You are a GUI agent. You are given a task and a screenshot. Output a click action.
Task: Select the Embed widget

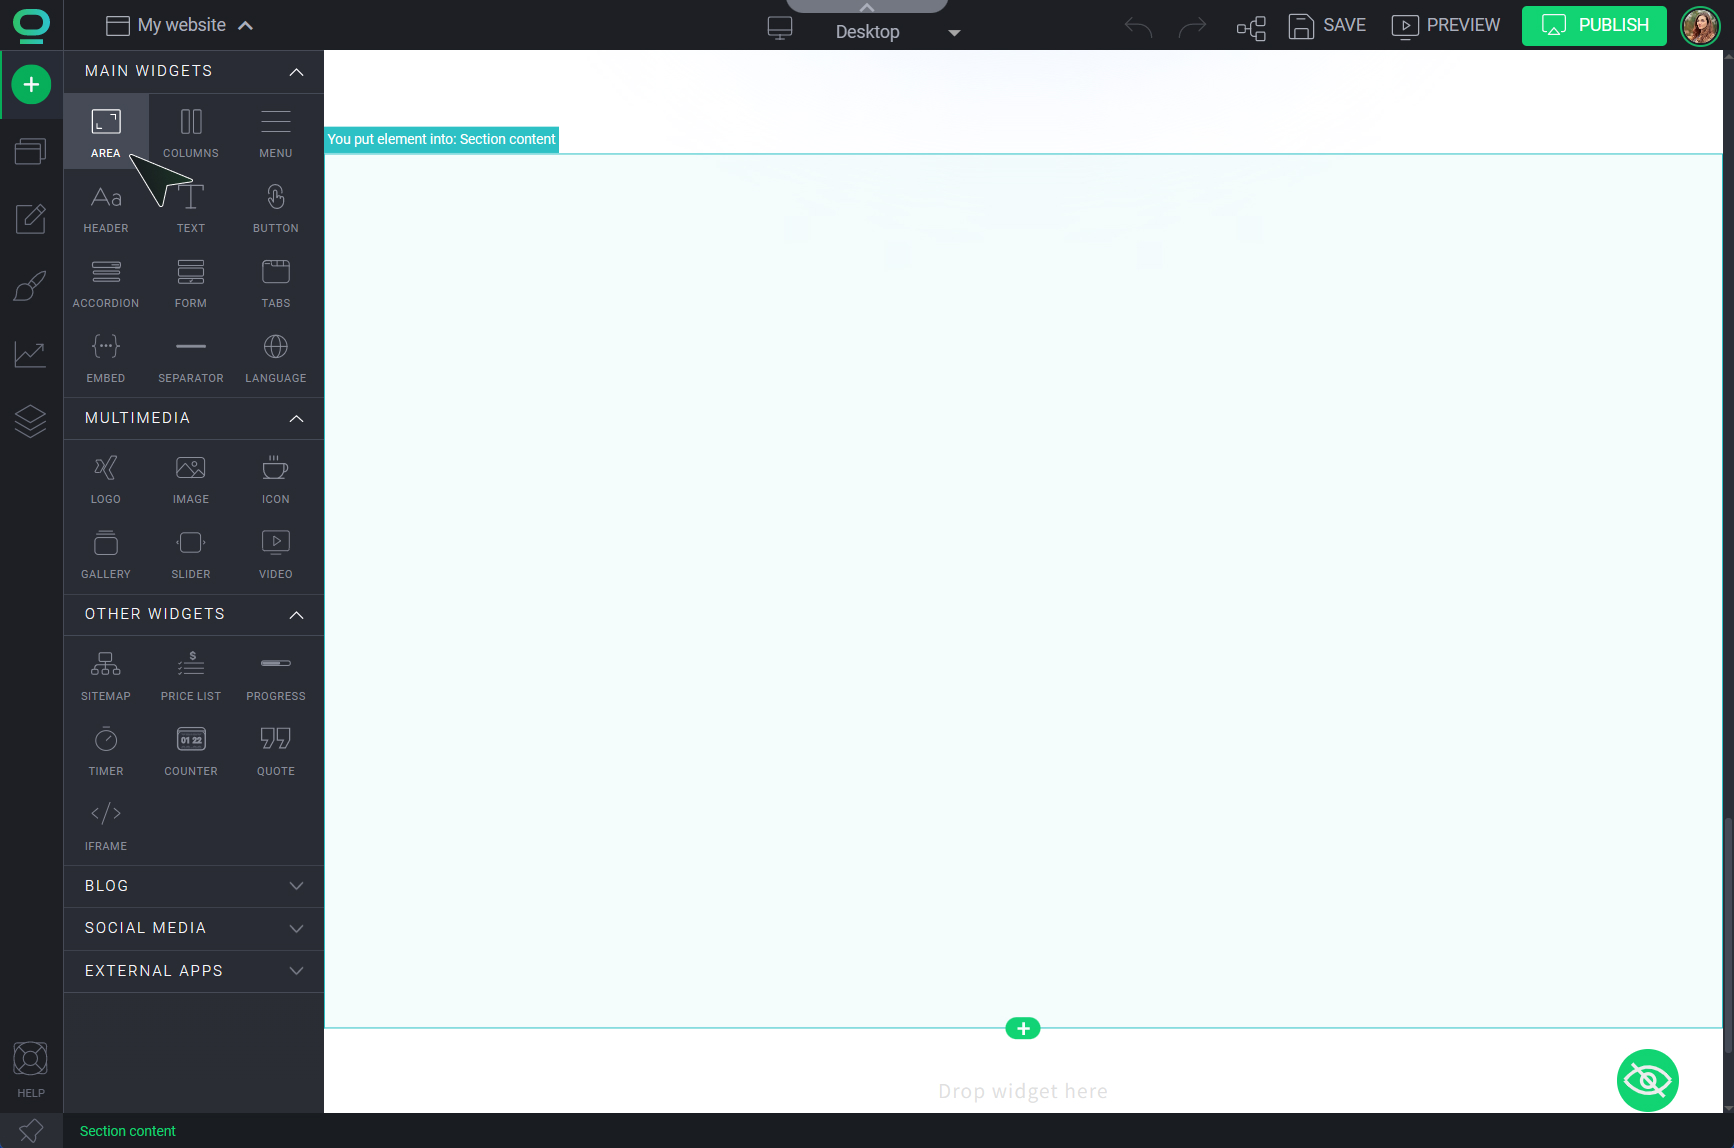[106, 358]
